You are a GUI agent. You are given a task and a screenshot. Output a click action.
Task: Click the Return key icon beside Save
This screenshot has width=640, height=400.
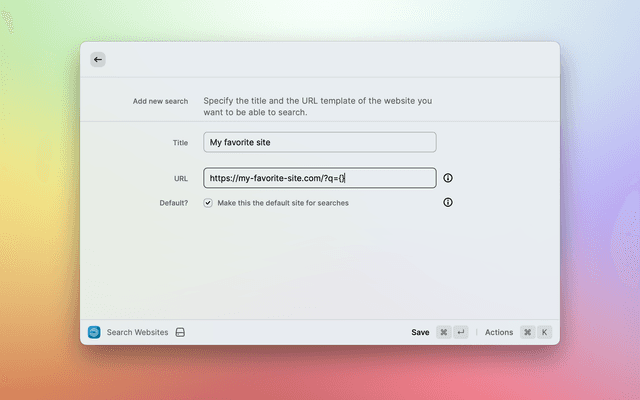point(461,332)
